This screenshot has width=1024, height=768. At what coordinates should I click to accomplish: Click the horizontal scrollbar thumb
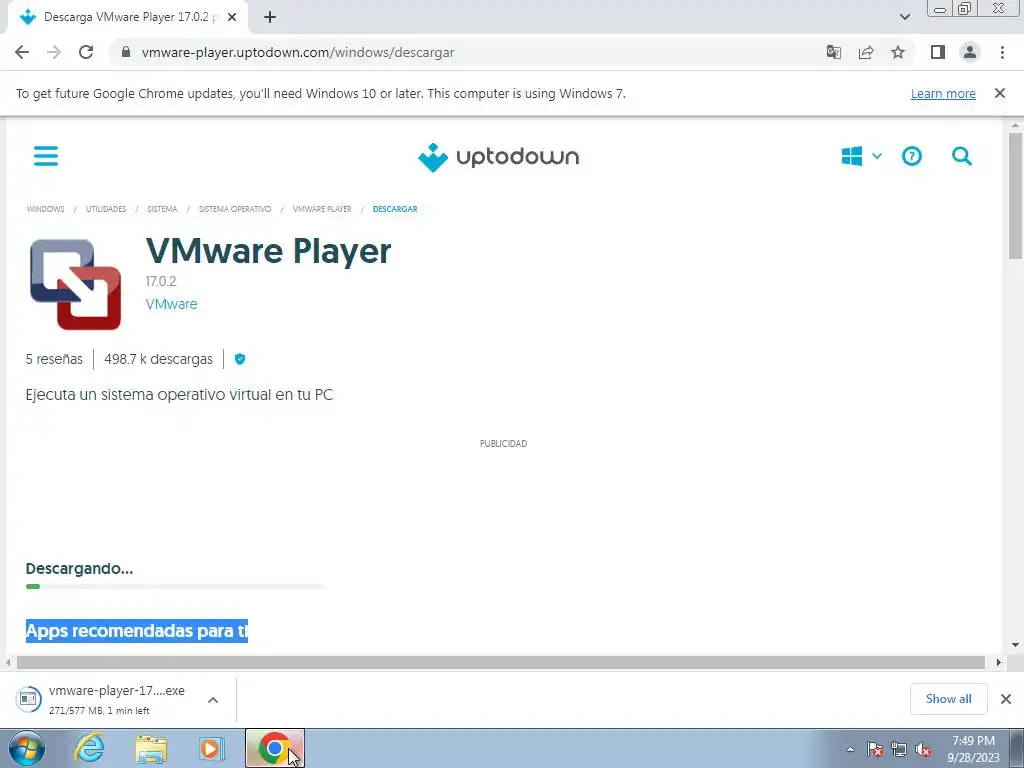(500, 662)
